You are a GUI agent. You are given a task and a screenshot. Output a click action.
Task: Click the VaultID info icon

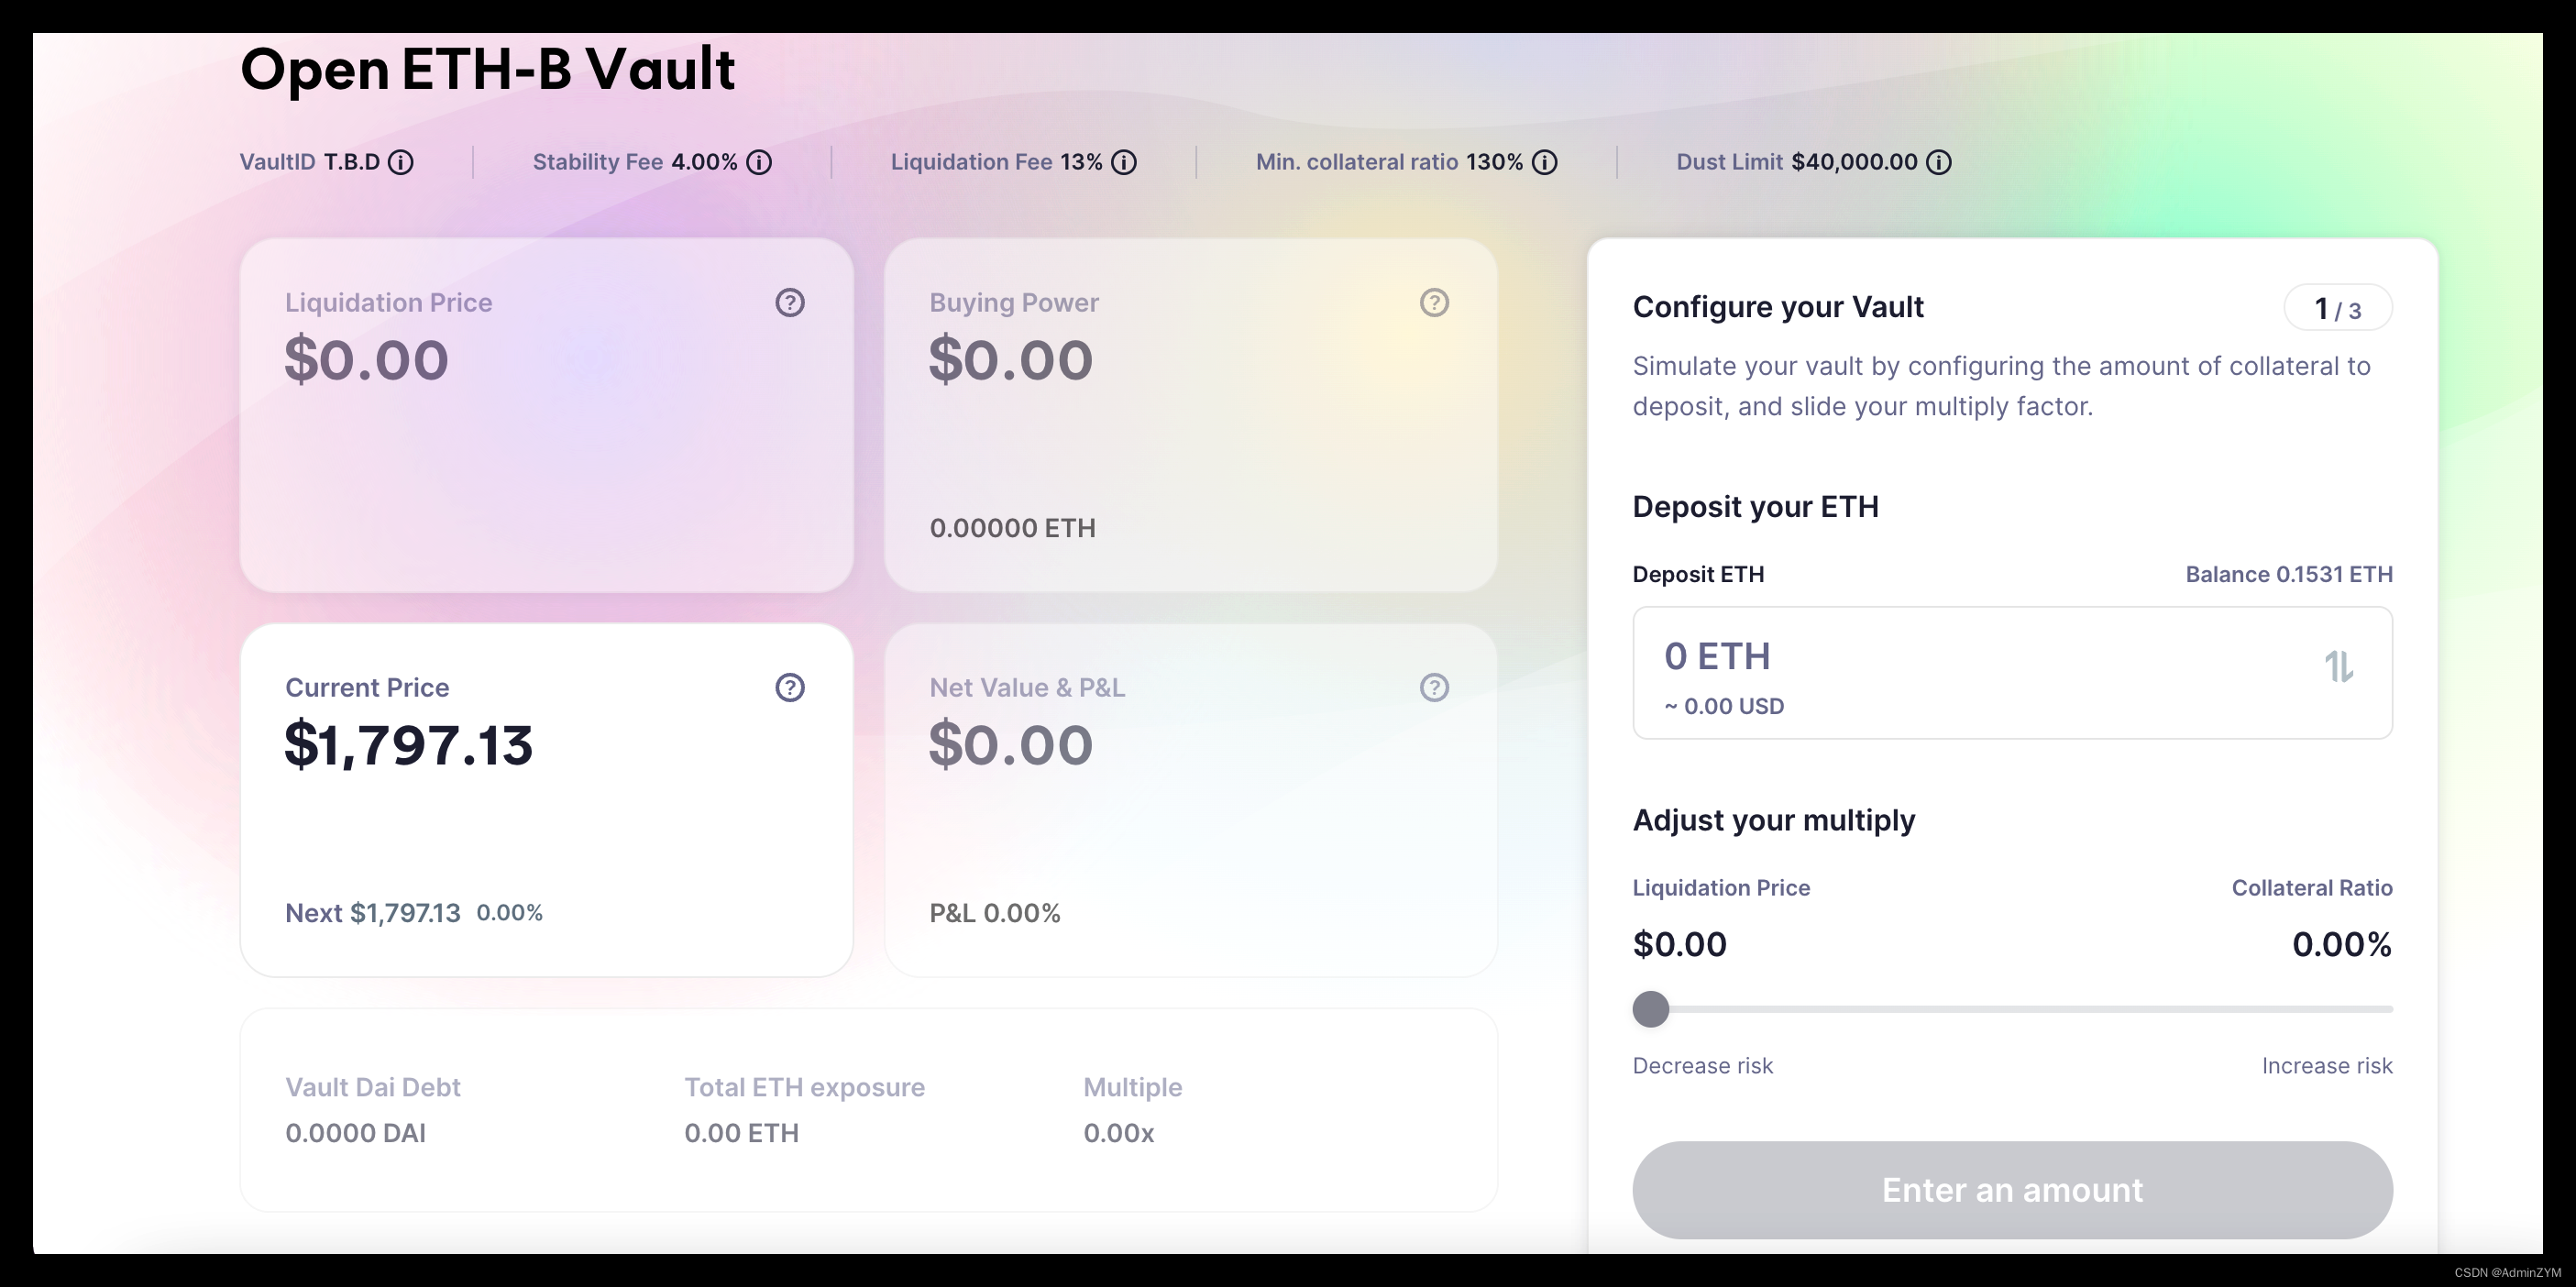pyautogui.click(x=401, y=162)
